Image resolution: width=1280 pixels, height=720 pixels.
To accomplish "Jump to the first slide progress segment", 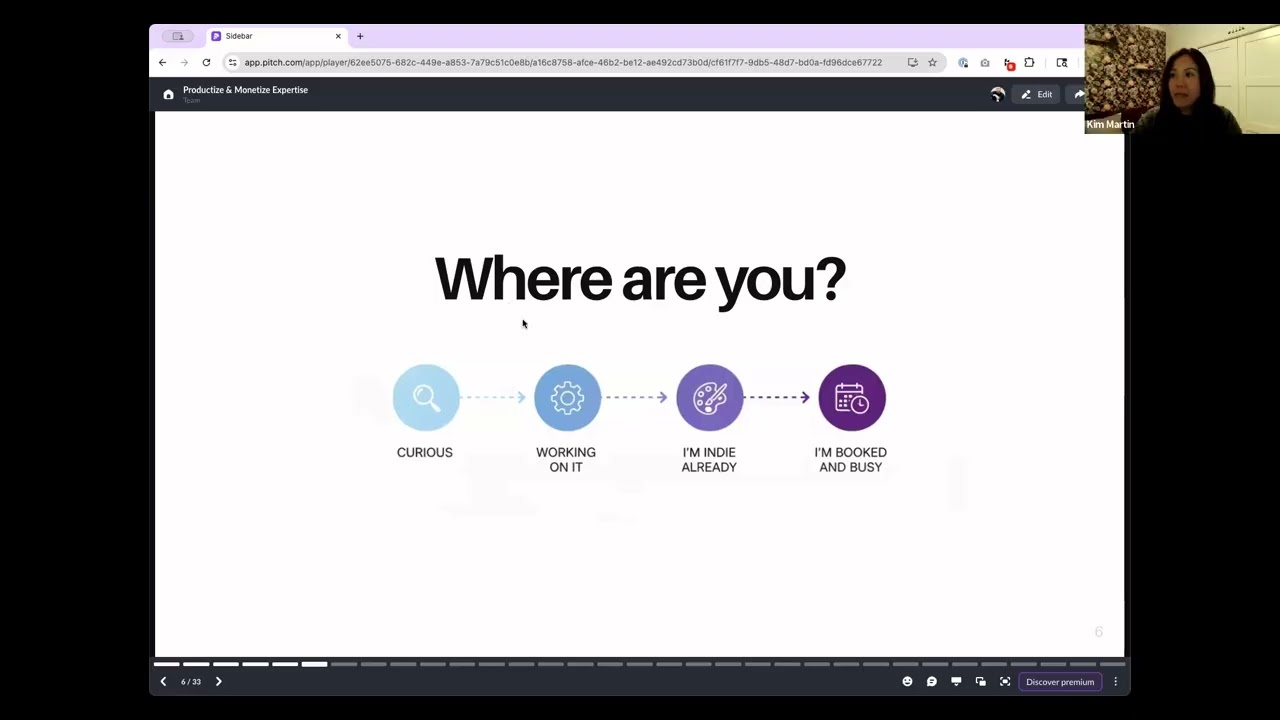I will coord(167,664).
